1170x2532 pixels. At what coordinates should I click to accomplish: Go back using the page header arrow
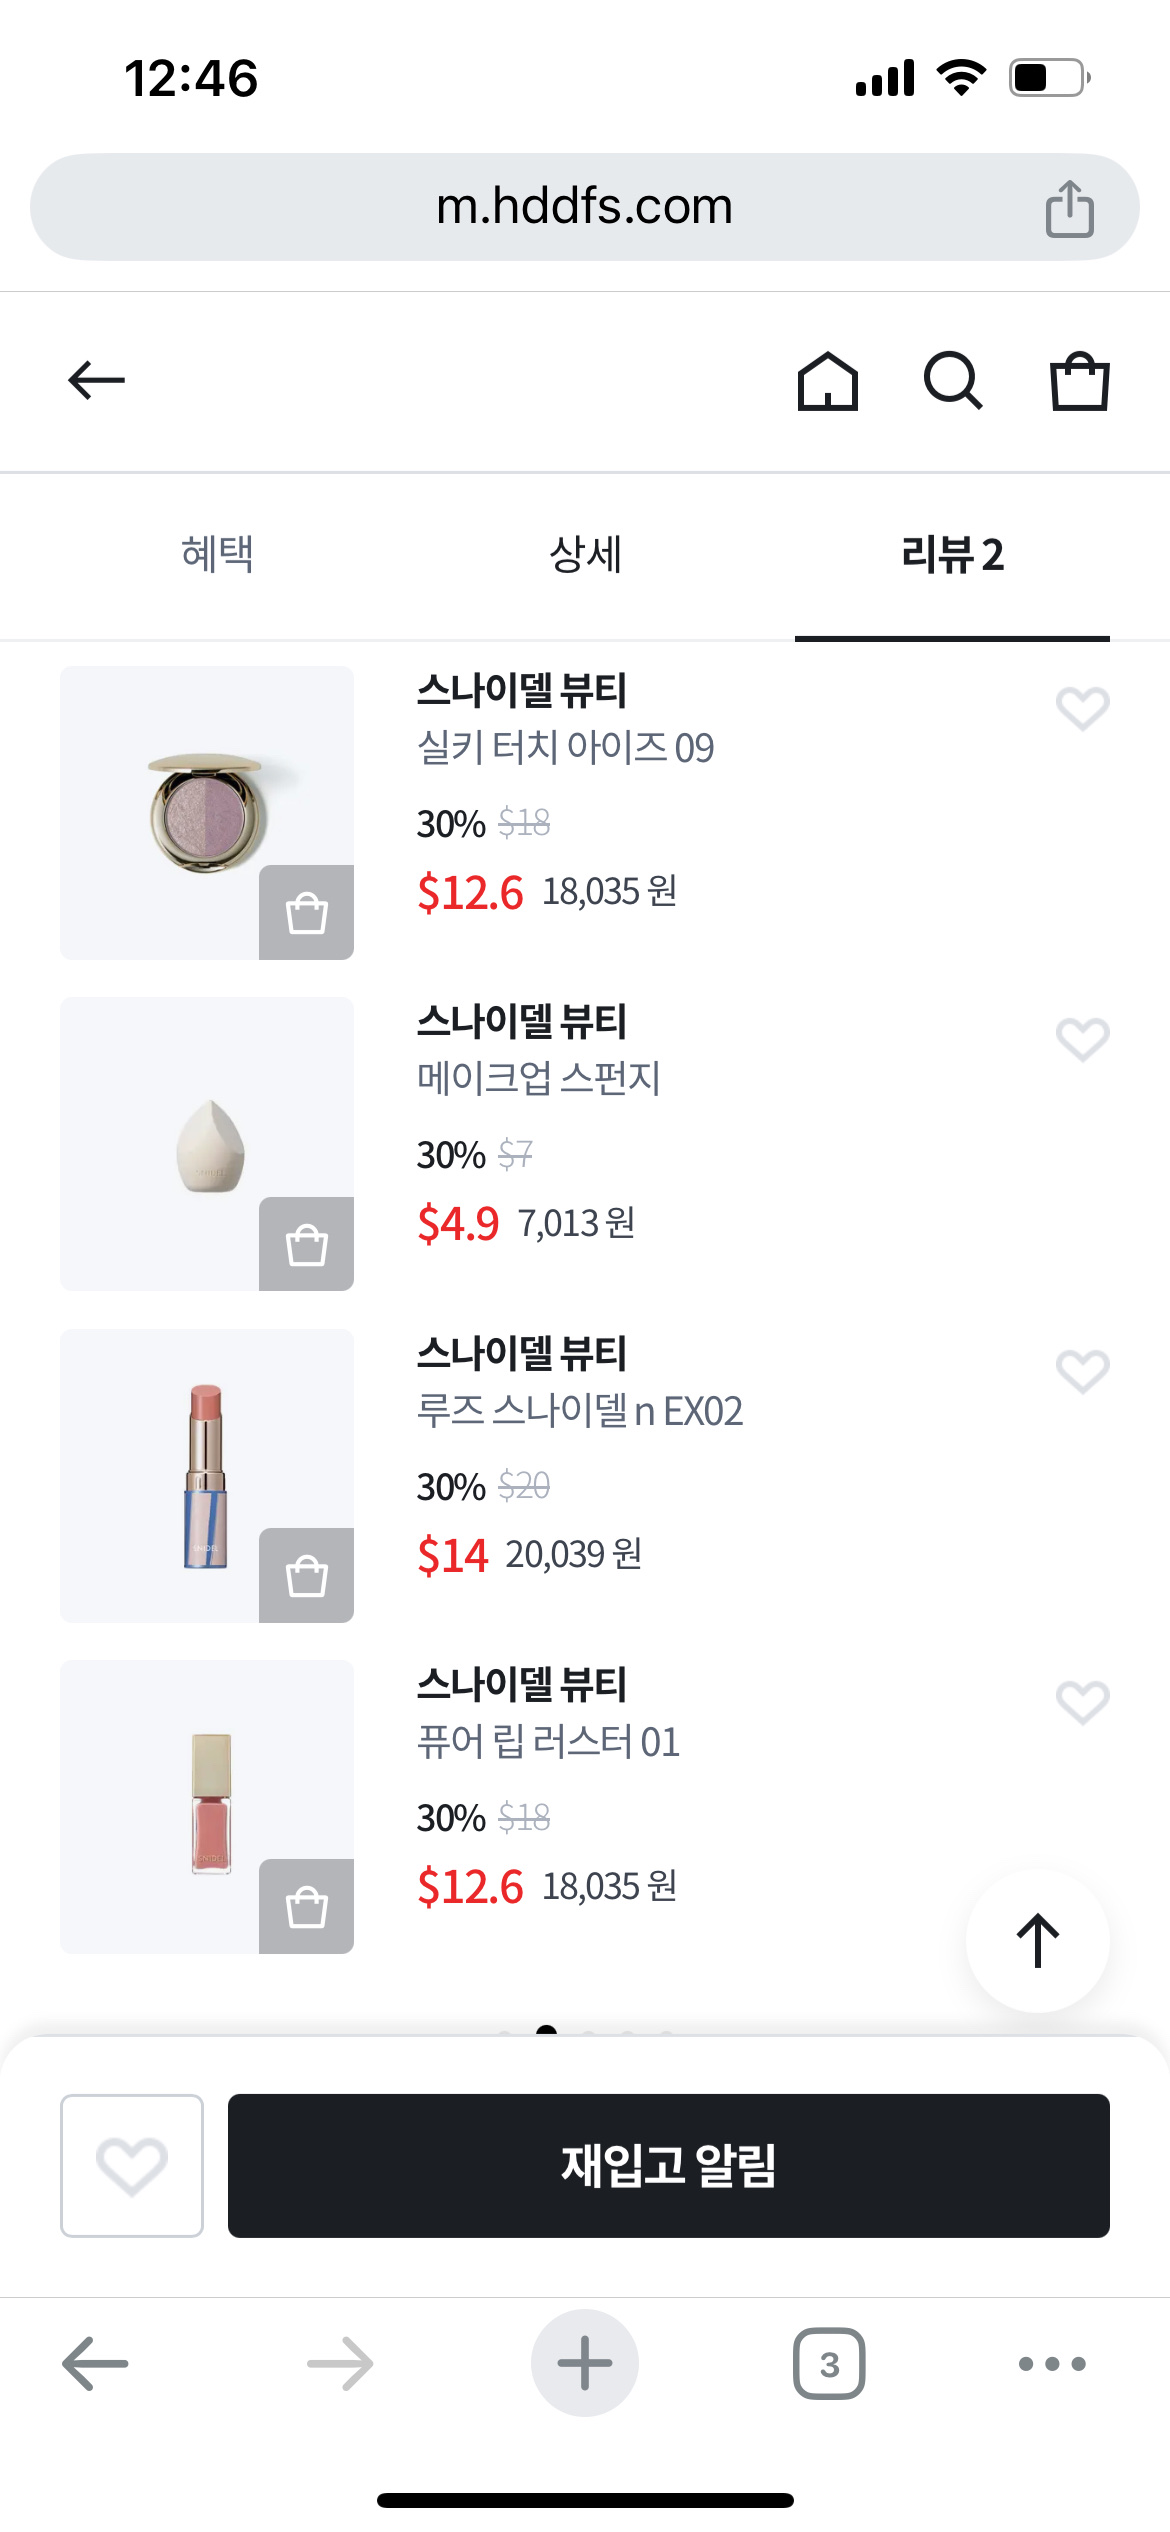(96, 380)
